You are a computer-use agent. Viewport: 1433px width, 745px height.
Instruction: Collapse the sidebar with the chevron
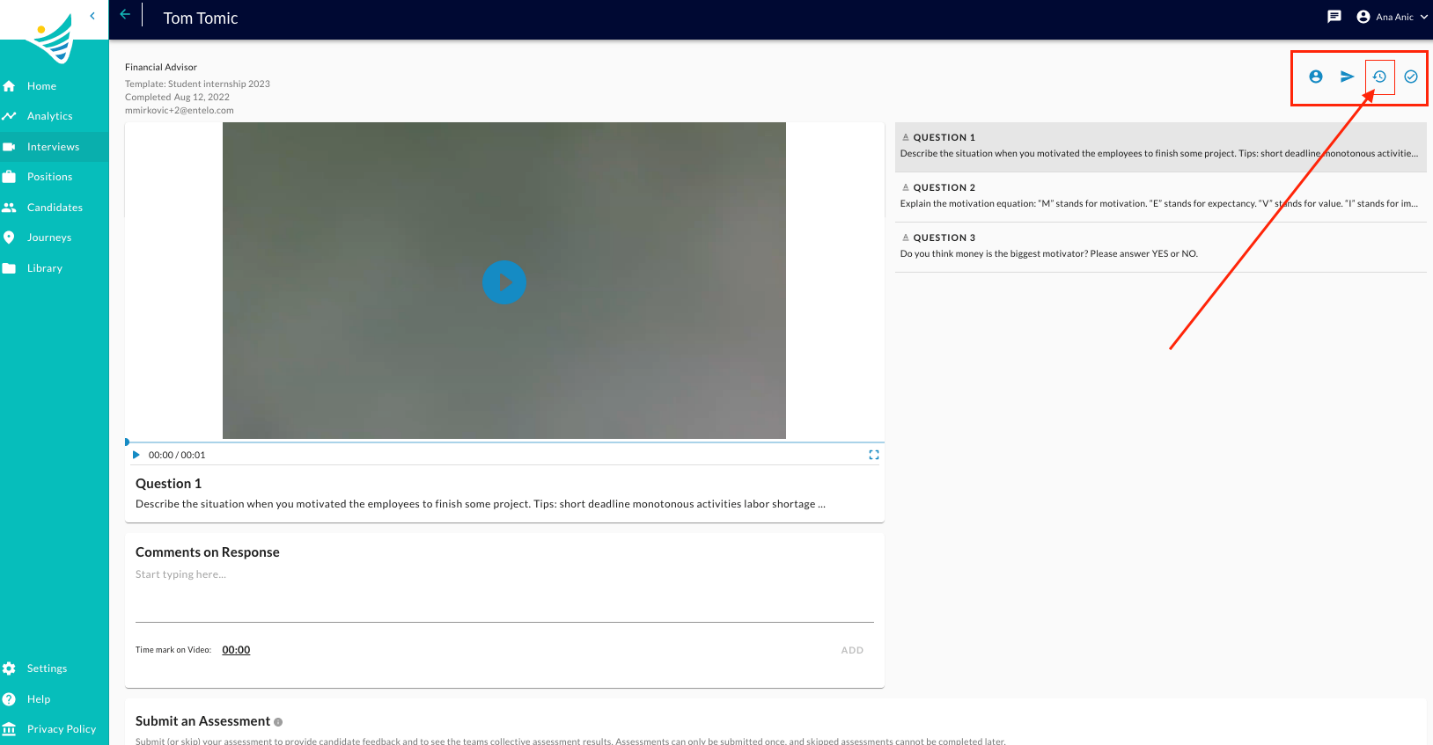[x=92, y=16]
